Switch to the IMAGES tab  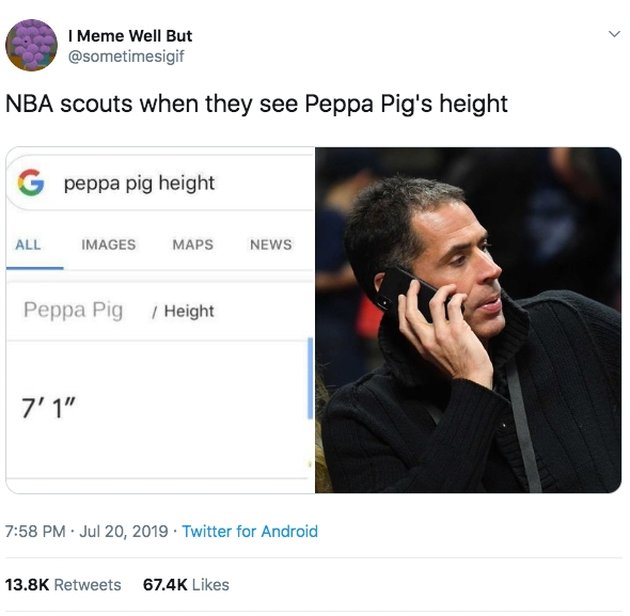108,244
